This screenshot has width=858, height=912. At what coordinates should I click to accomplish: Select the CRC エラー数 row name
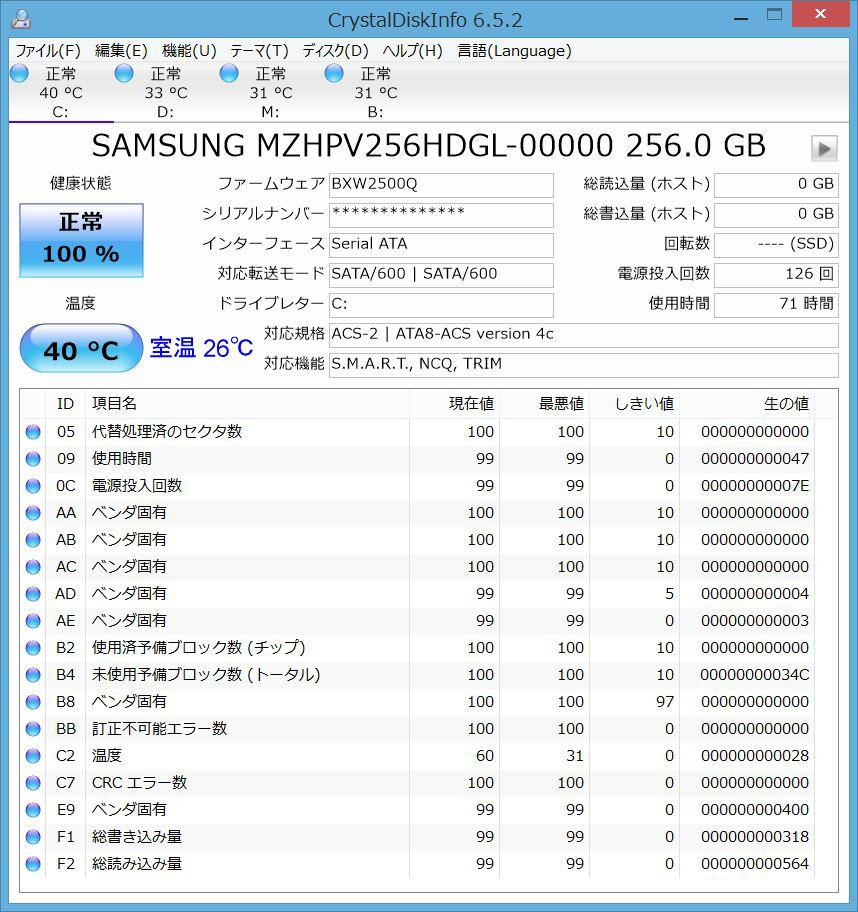click(x=140, y=783)
